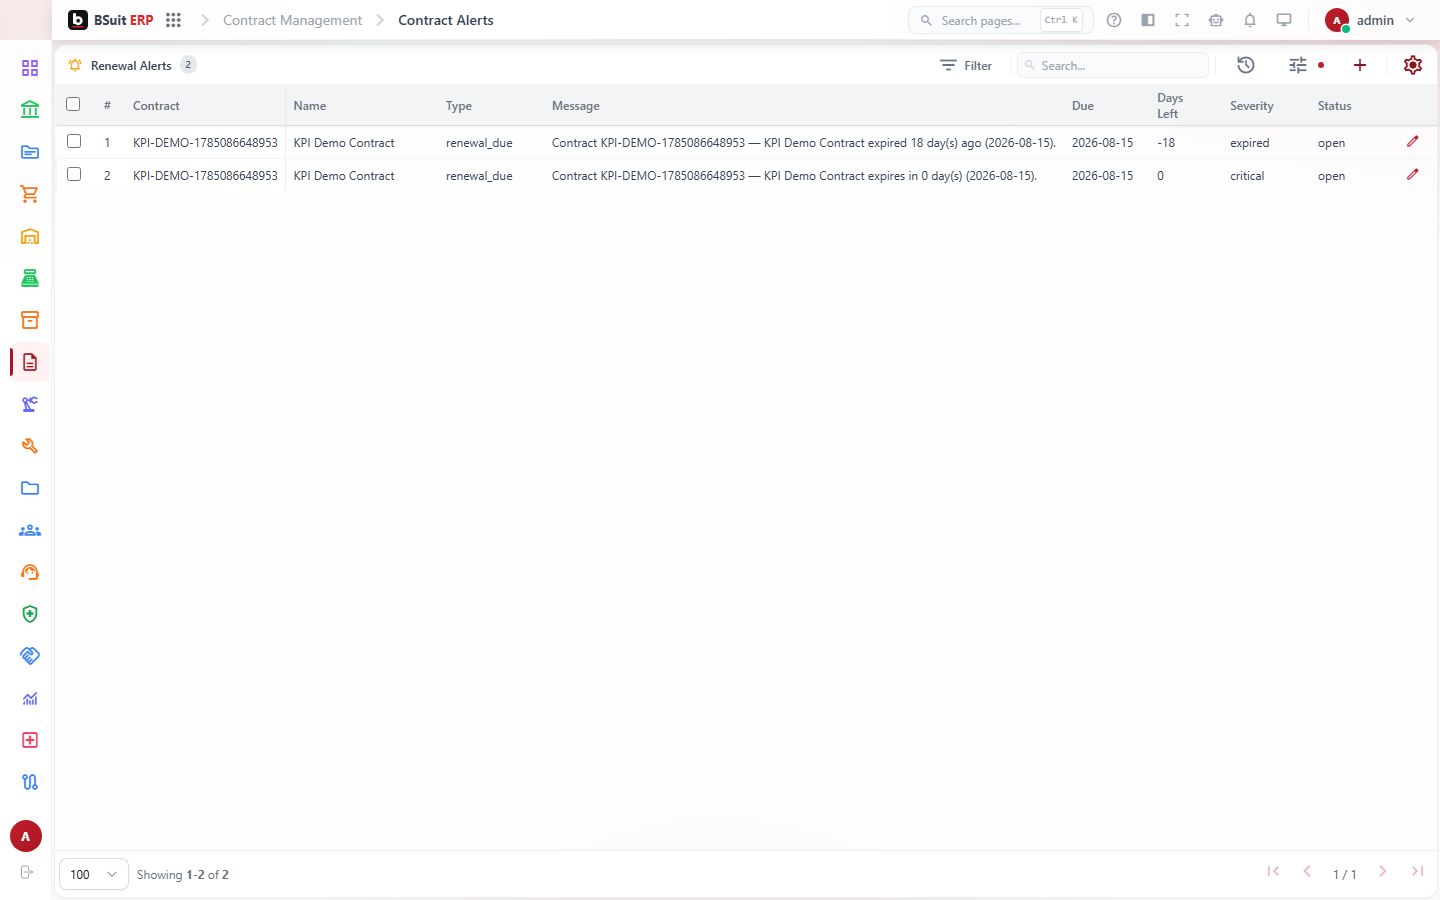Toggle the select-all checkbox in table header
The image size is (1440, 900).
coord(73,104)
